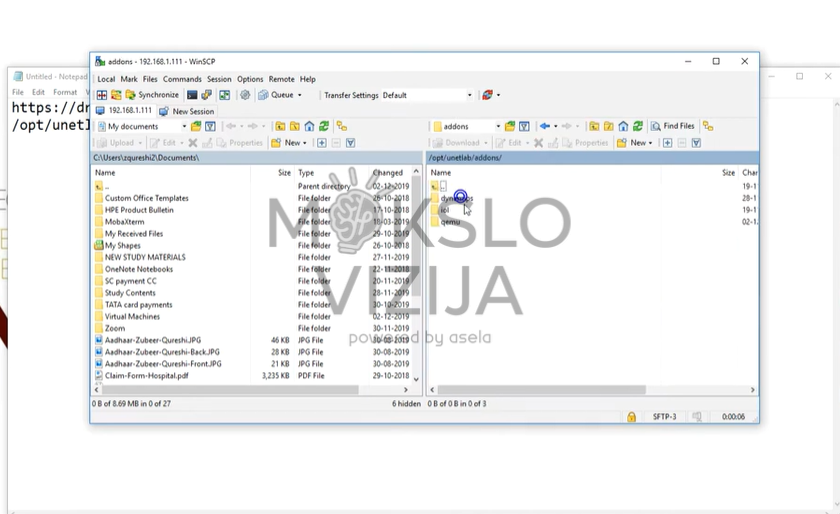840x514 pixels.
Task: Select the MobaXterm folder
Action: 124,222
